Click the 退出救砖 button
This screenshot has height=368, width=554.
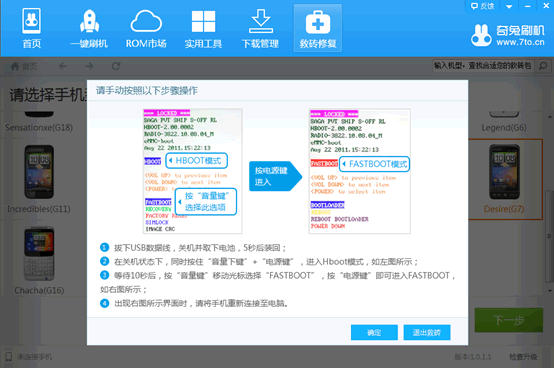(x=427, y=332)
